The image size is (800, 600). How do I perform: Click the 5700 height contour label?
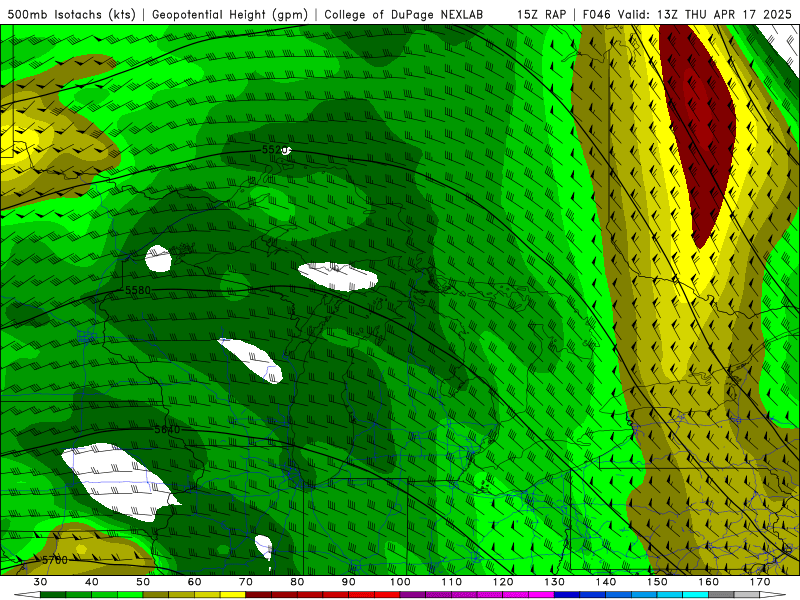click(x=55, y=560)
